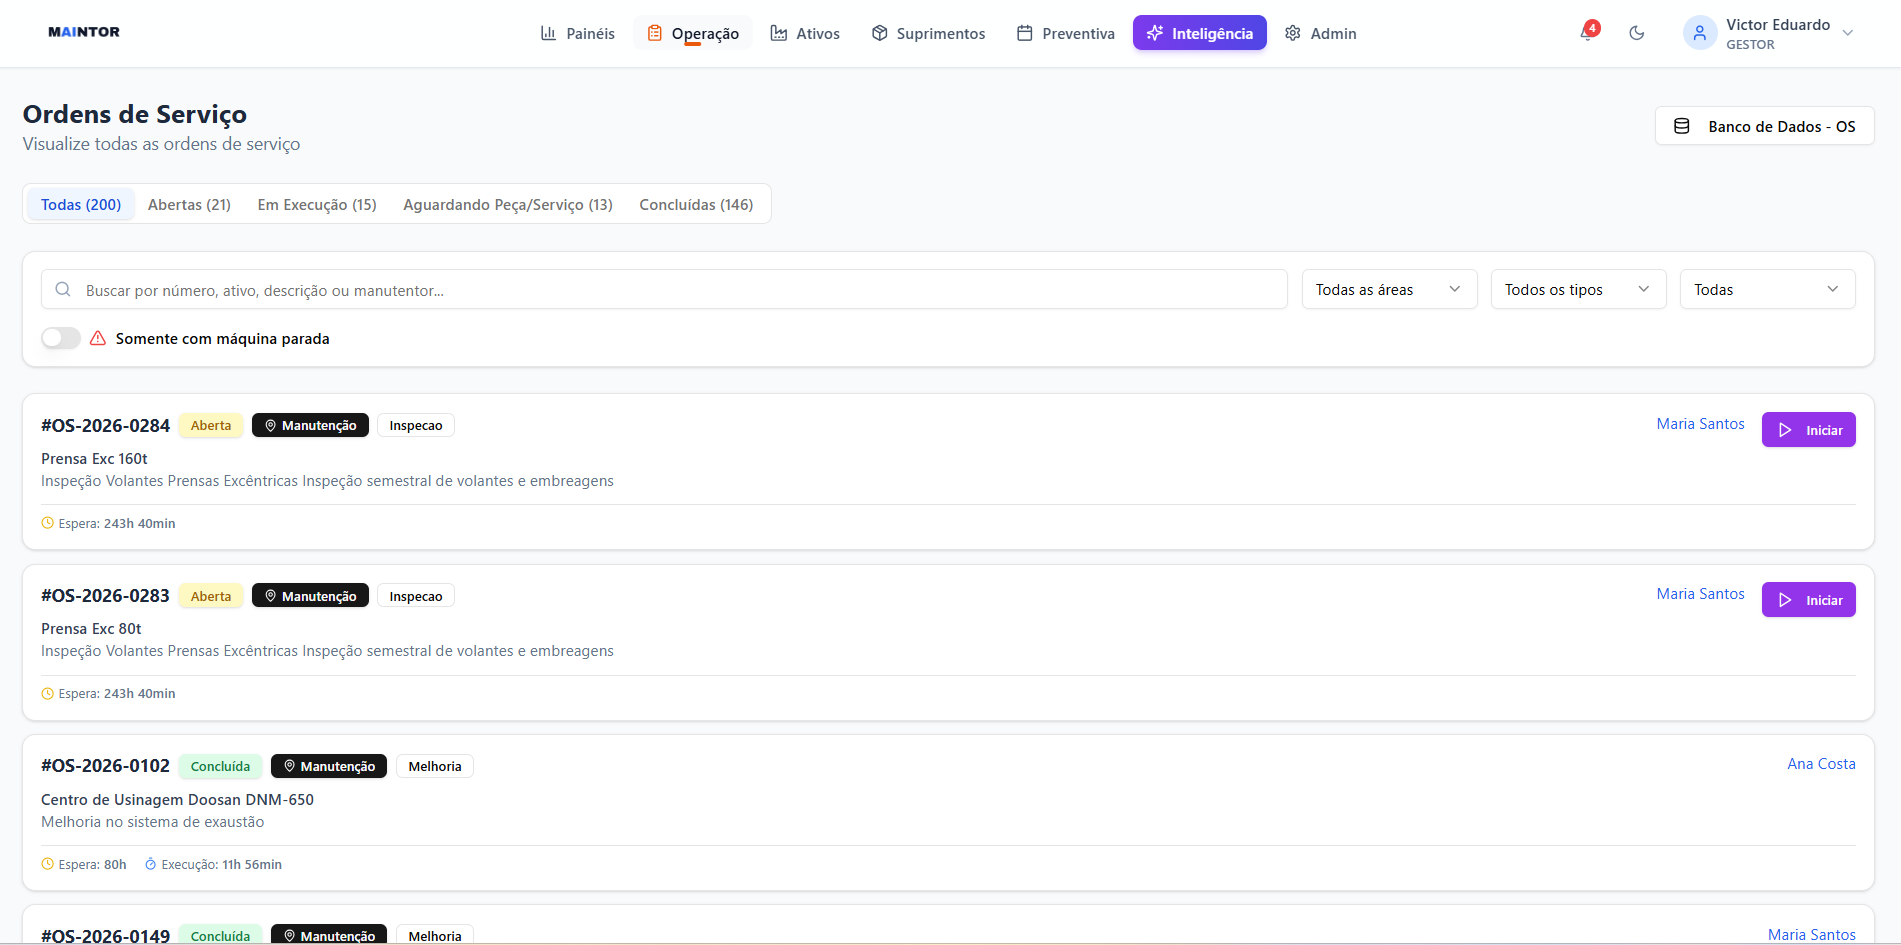Open the notifications bell icon
Screen dimensions: 1901x945
pyautogui.click(x=1587, y=33)
